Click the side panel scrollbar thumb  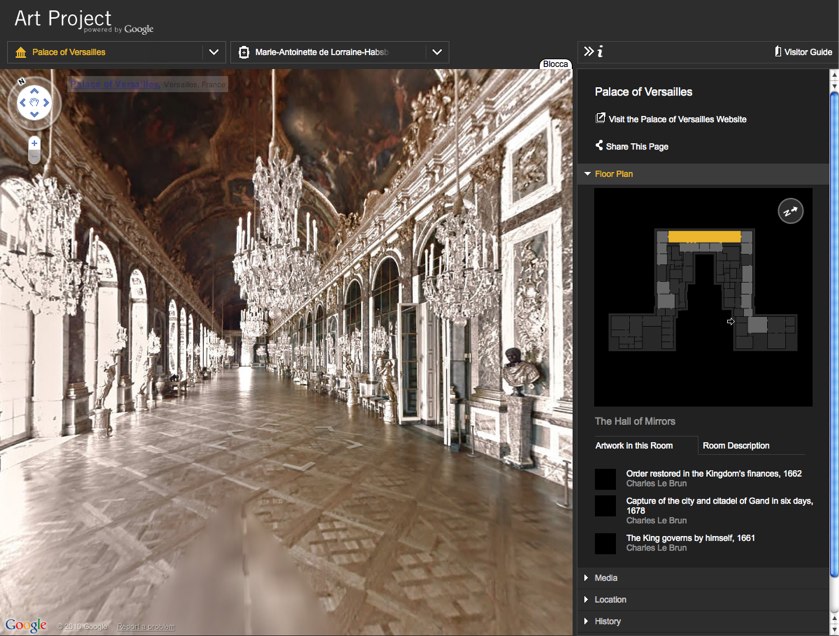pyautogui.click(x=834, y=334)
